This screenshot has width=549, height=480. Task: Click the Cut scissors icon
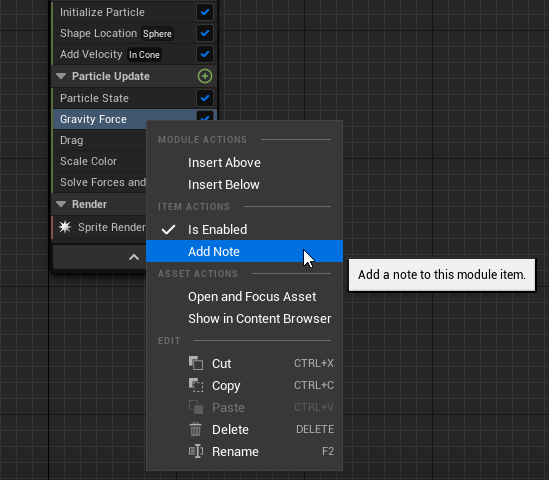click(x=196, y=363)
